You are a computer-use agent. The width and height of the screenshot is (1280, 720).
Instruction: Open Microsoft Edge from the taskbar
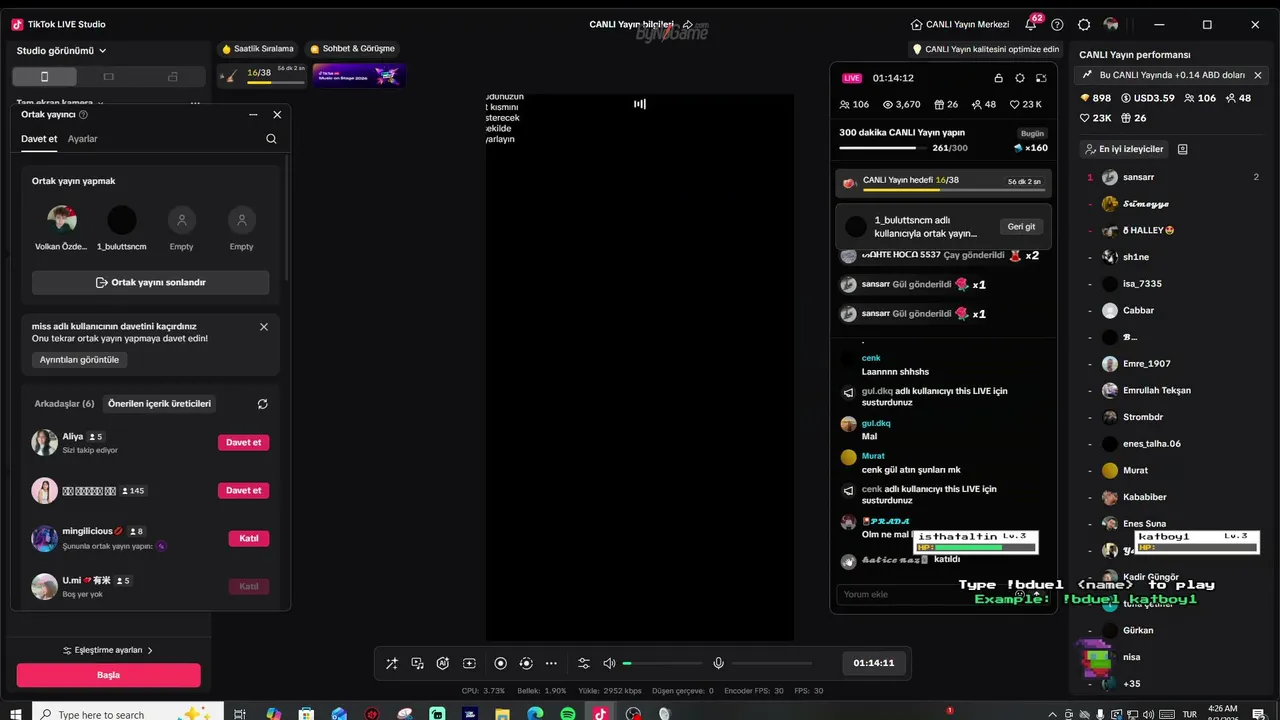[x=535, y=714]
